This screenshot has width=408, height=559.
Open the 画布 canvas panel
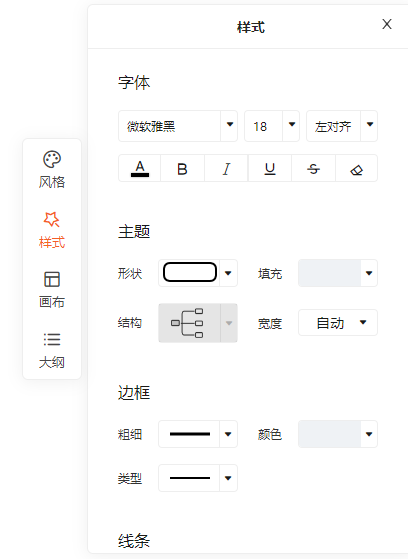click(52, 289)
